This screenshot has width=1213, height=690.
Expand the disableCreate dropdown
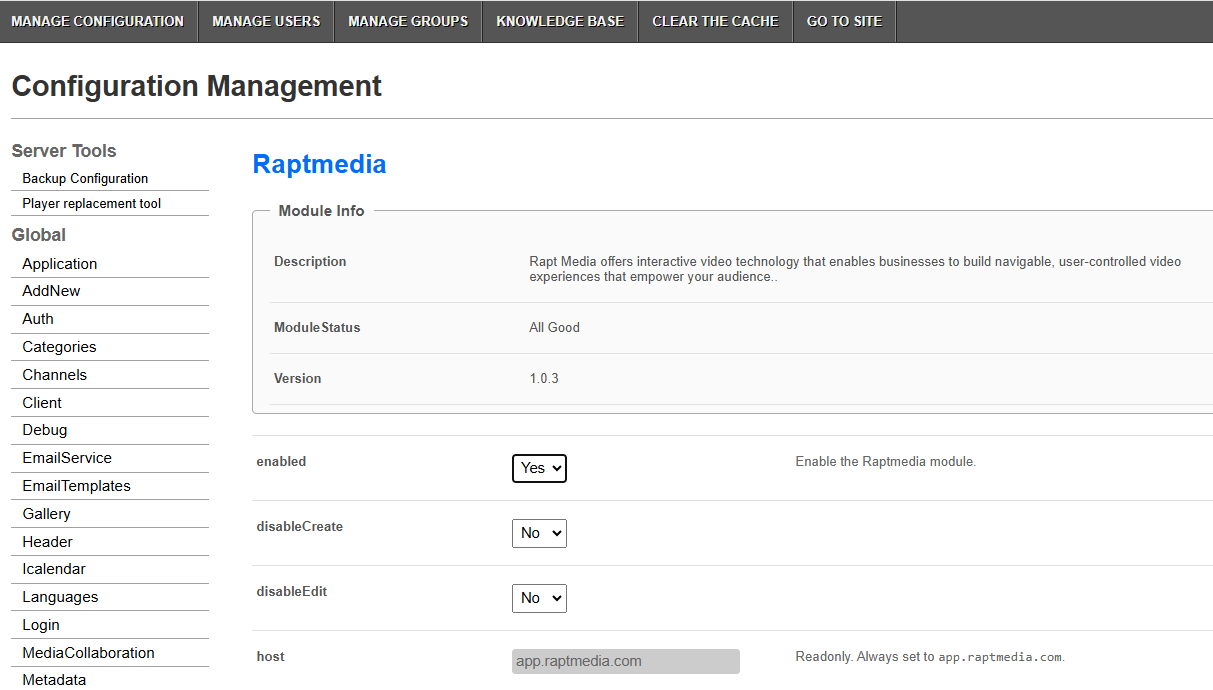point(539,533)
